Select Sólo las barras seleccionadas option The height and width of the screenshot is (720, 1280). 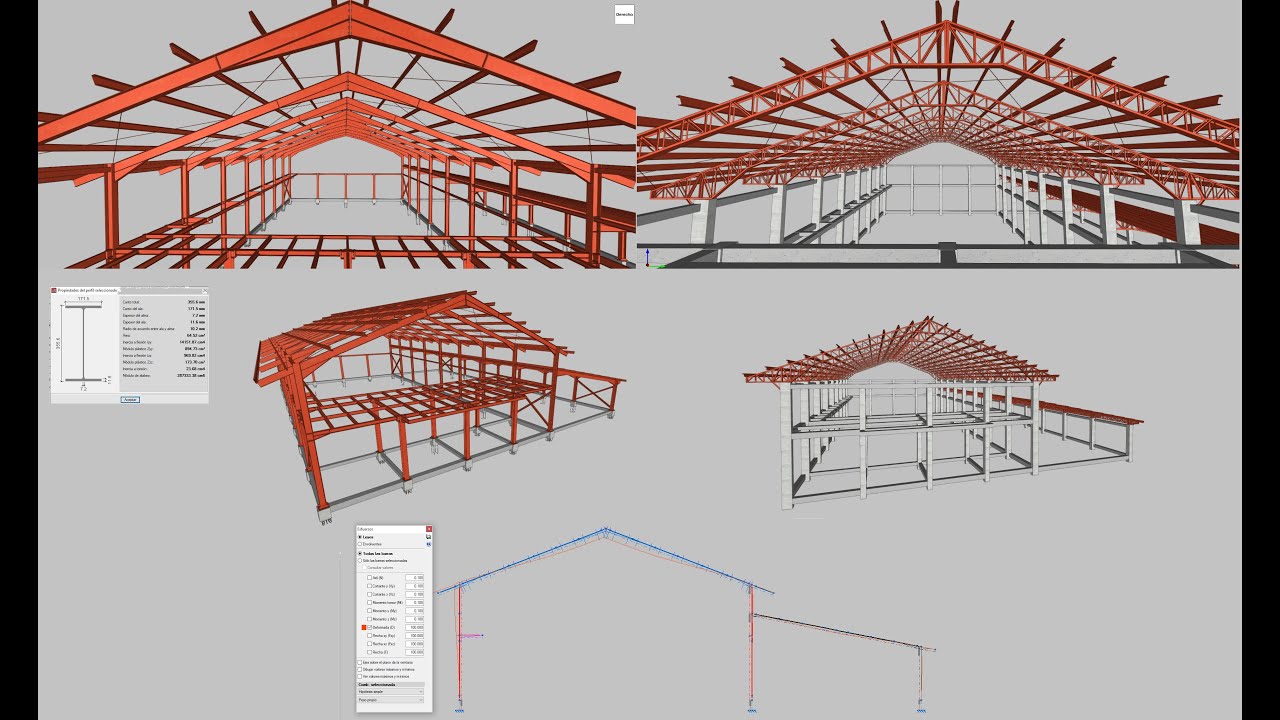[360, 561]
